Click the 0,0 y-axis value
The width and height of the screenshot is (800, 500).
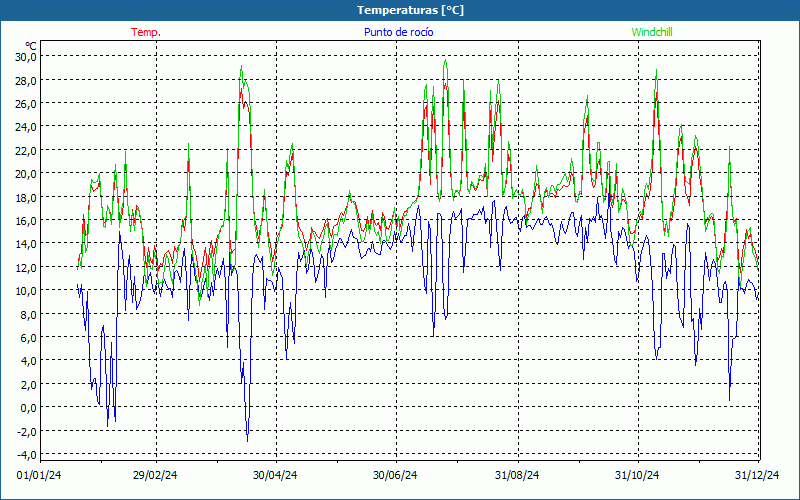click(28, 407)
